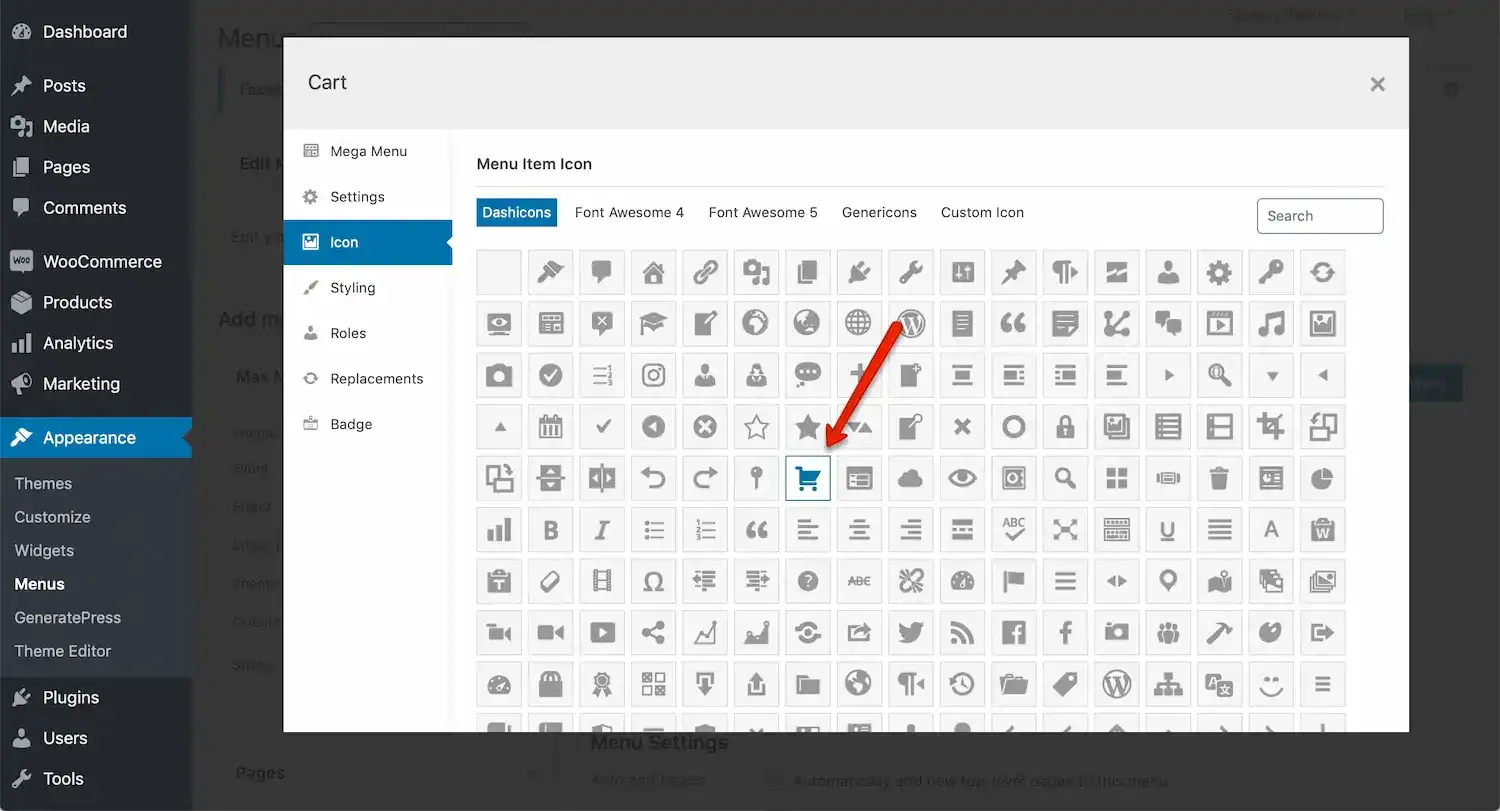Select the WordPress logo Dashicon

[x=910, y=323]
